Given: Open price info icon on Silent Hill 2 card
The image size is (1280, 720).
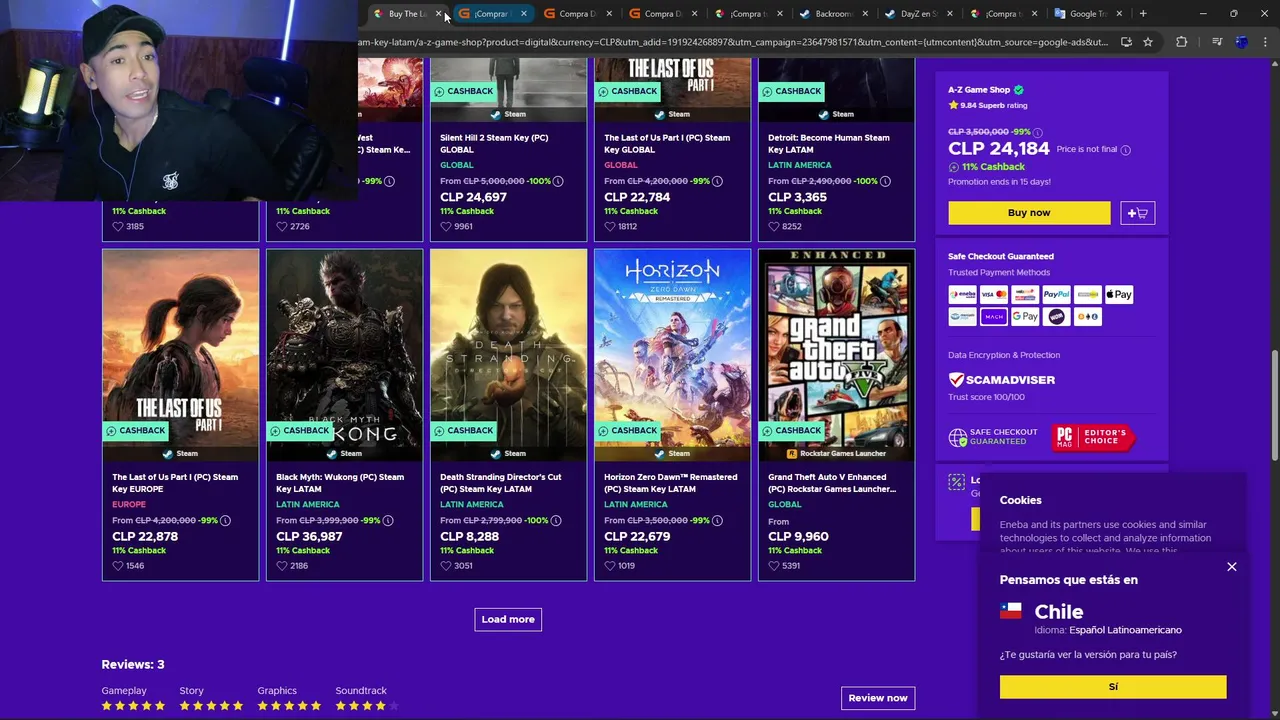Looking at the screenshot, I should pyautogui.click(x=558, y=181).
